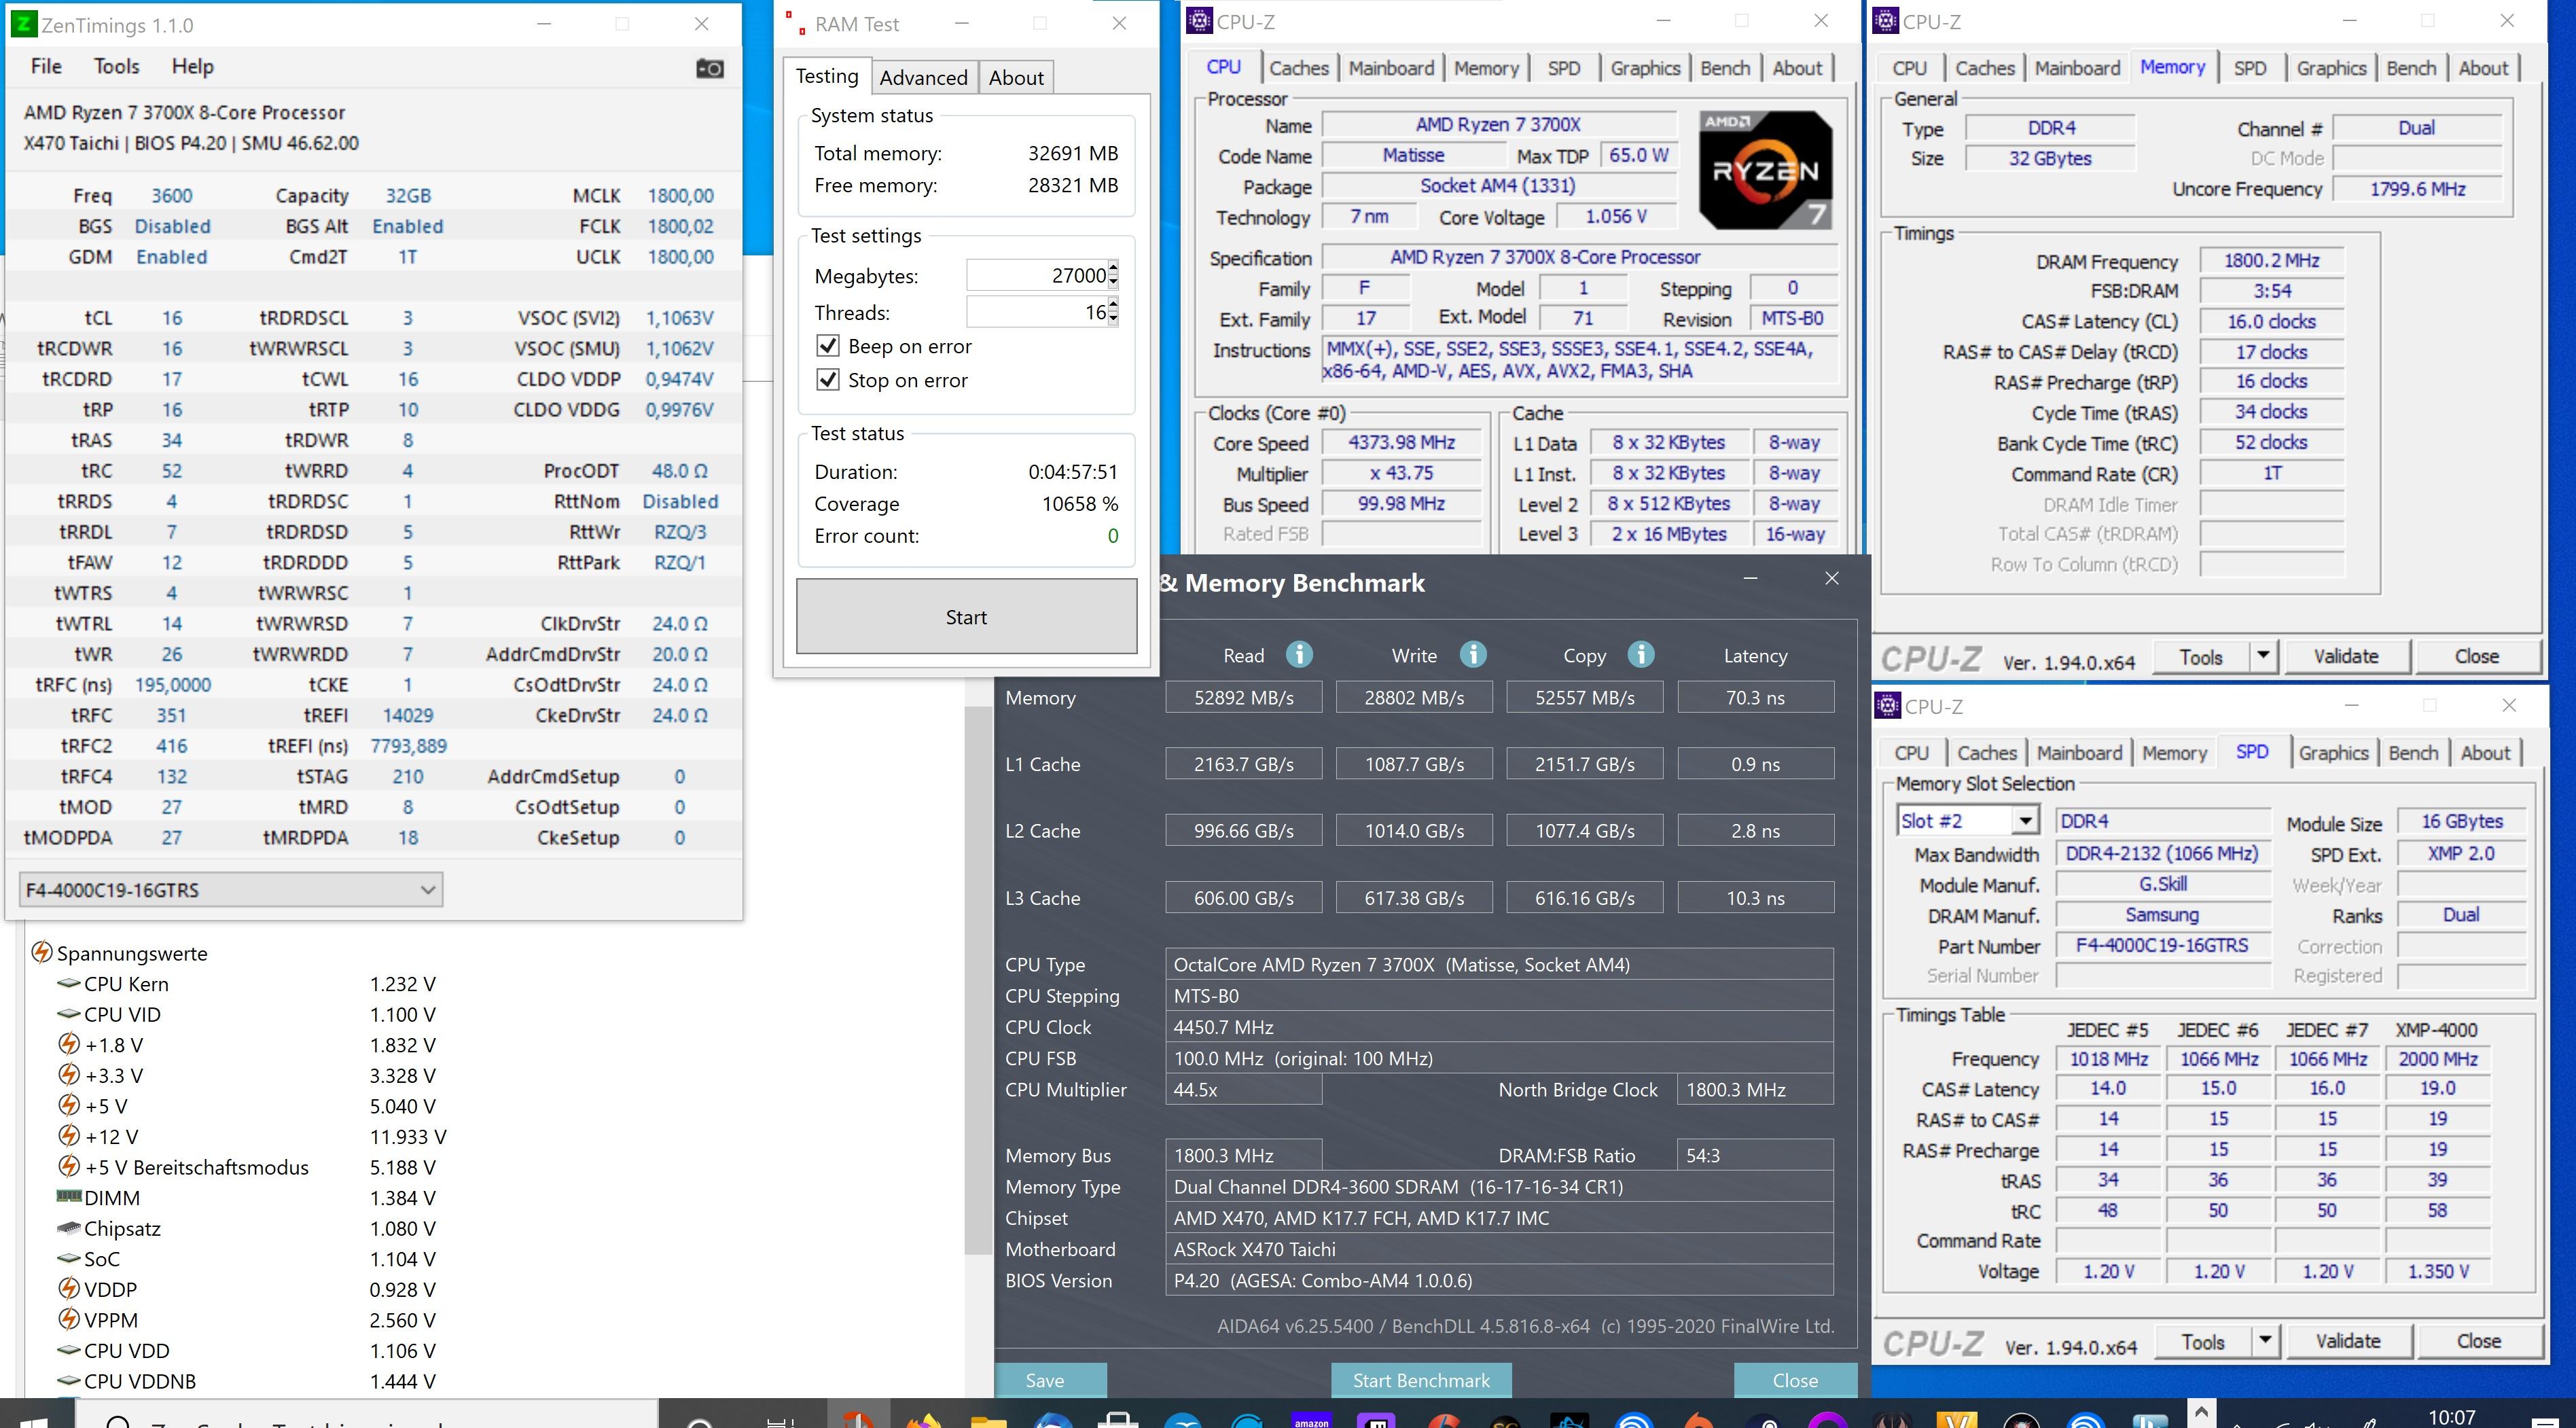Screen dimensions: 2576x1428
Task: Click the memory module icon beside DIMM
Action: point(68,1196)
